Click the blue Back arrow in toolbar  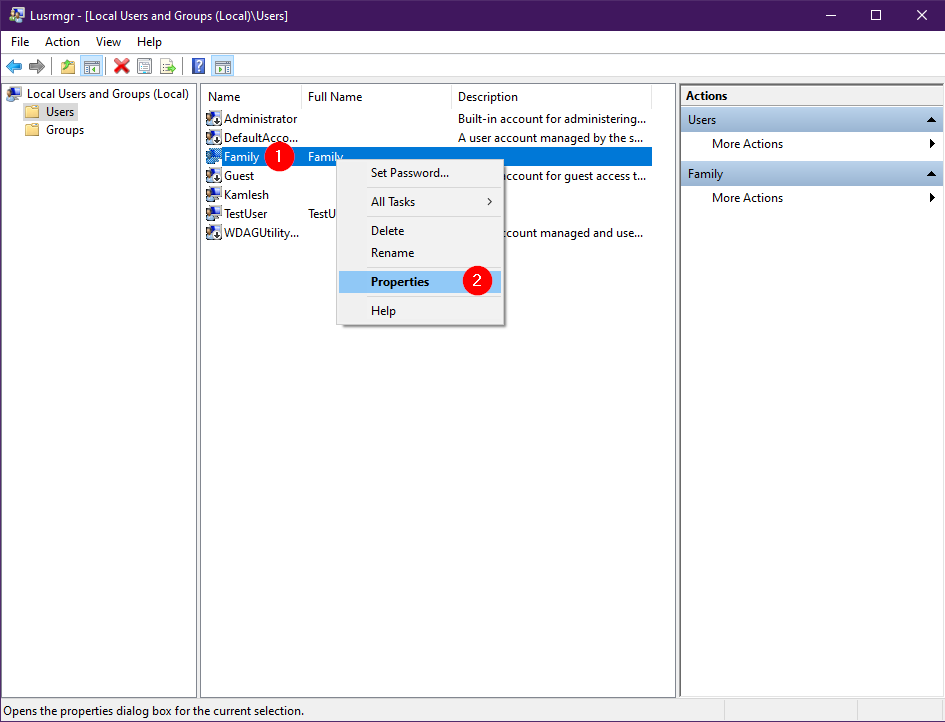tap(14, 67)
